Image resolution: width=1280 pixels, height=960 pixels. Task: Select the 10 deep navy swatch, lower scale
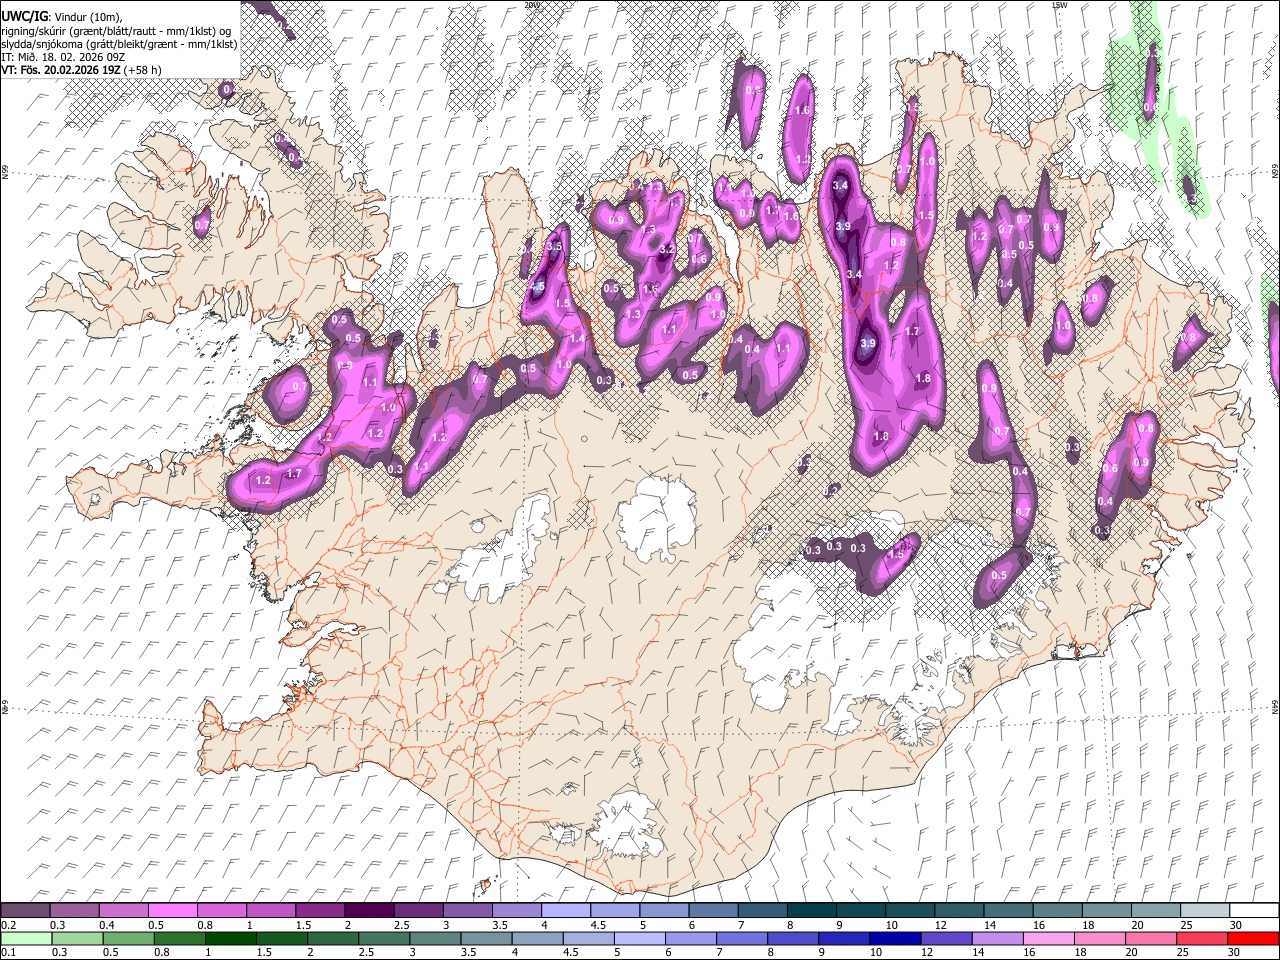point(895,938)
